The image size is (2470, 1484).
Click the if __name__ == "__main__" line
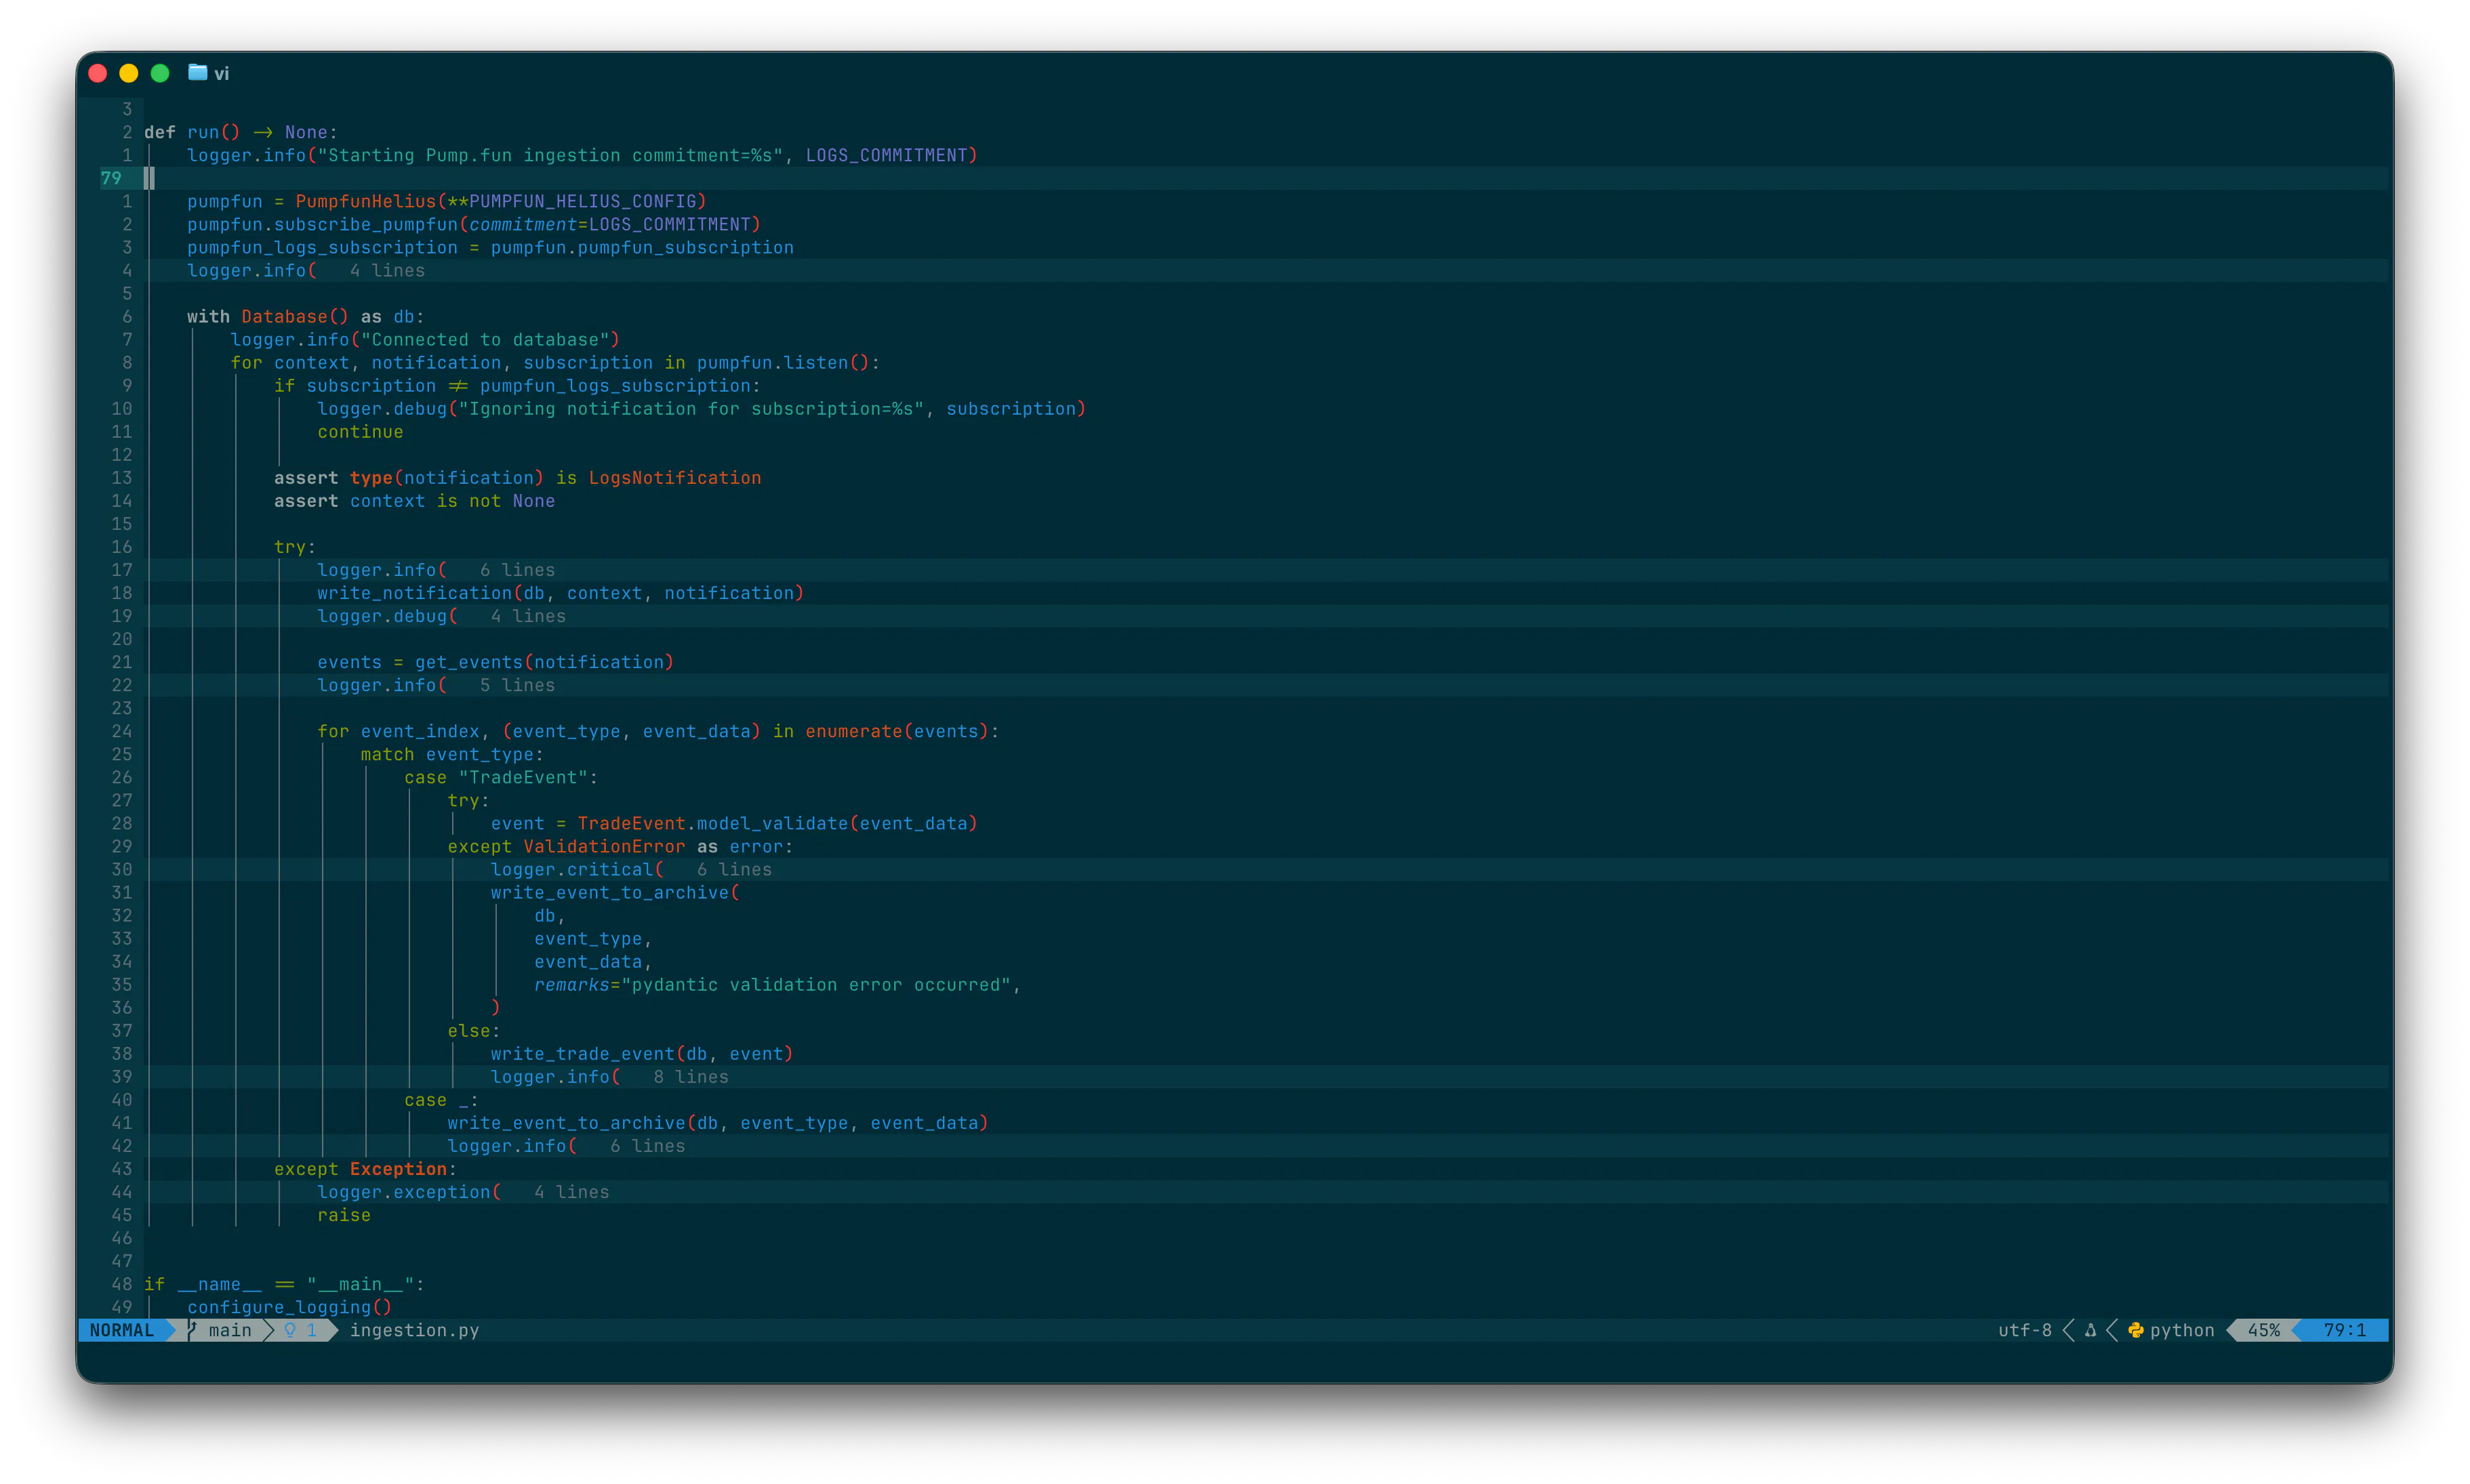[285, 1284]
